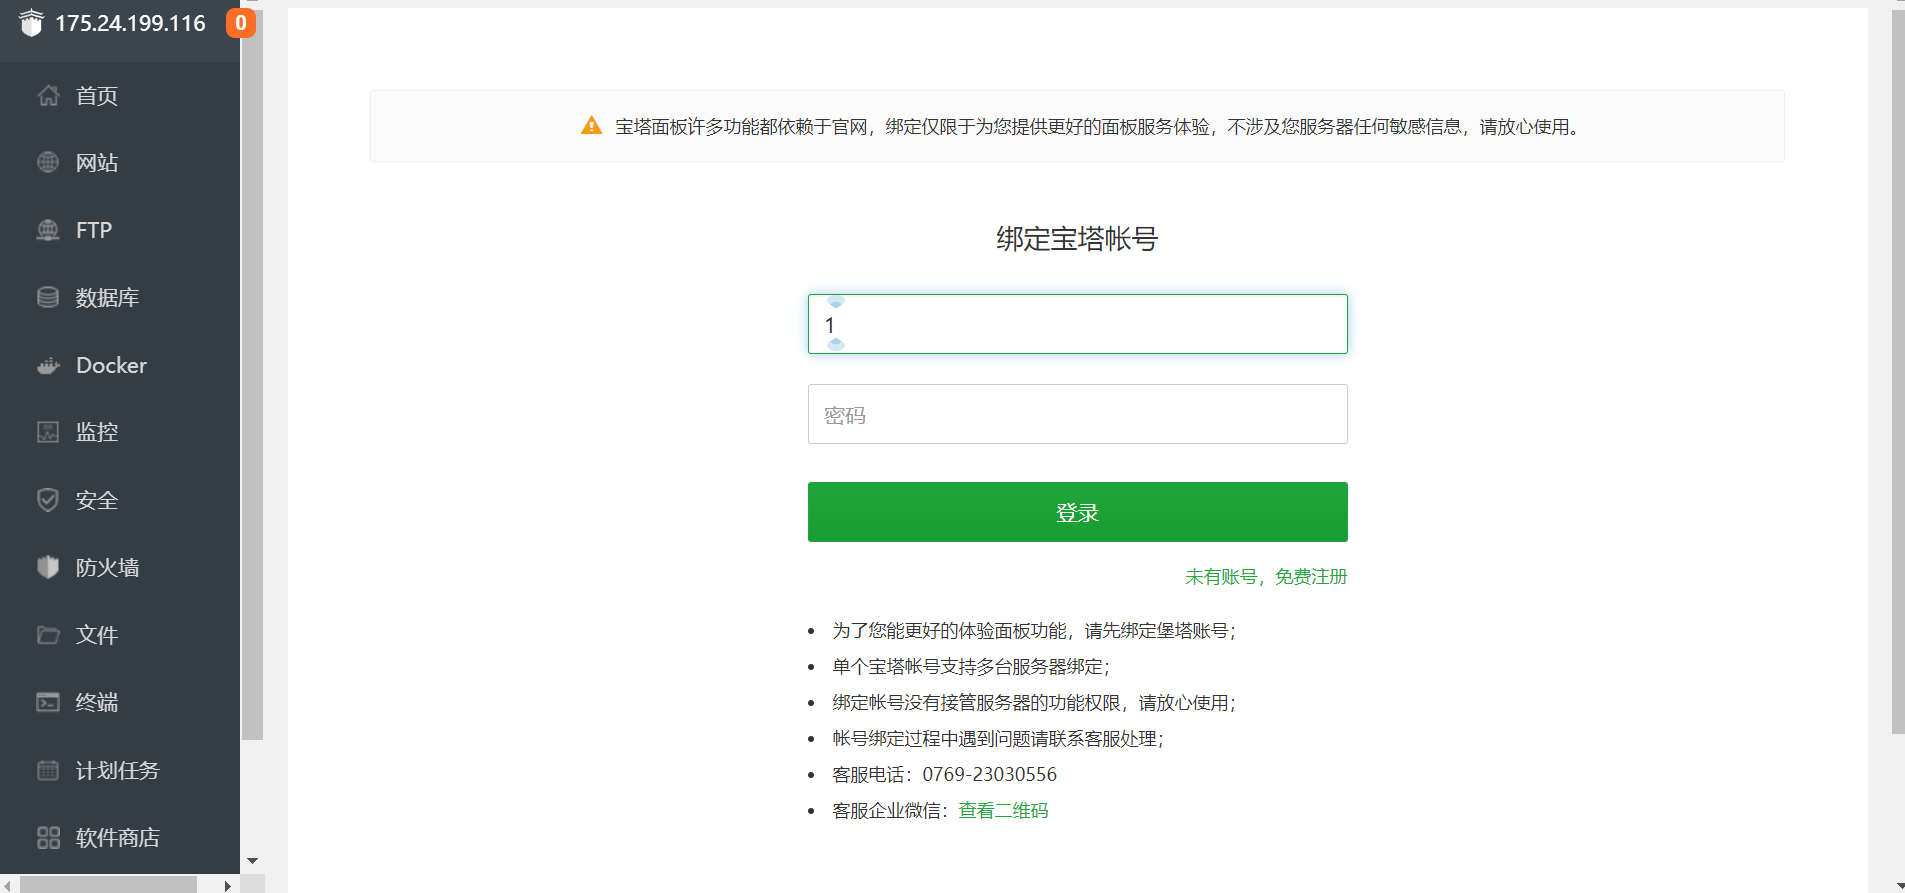Click the orange warning triangle icon
Screen dimensions: 1905x893
[592, 126]
